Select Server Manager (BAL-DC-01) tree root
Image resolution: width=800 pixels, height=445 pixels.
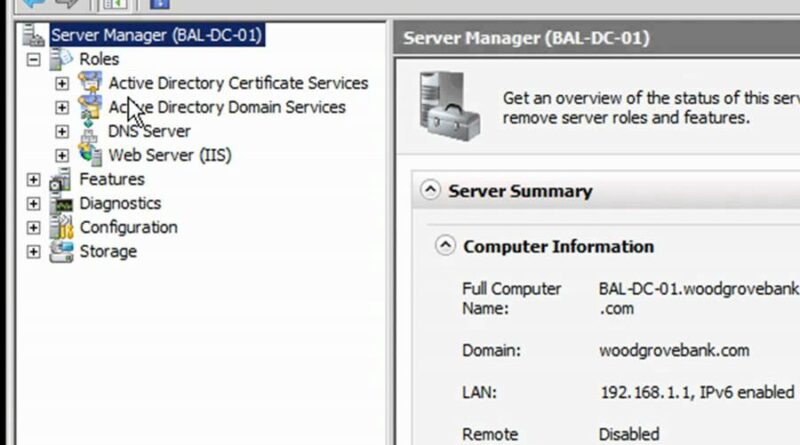click(157, 35)
